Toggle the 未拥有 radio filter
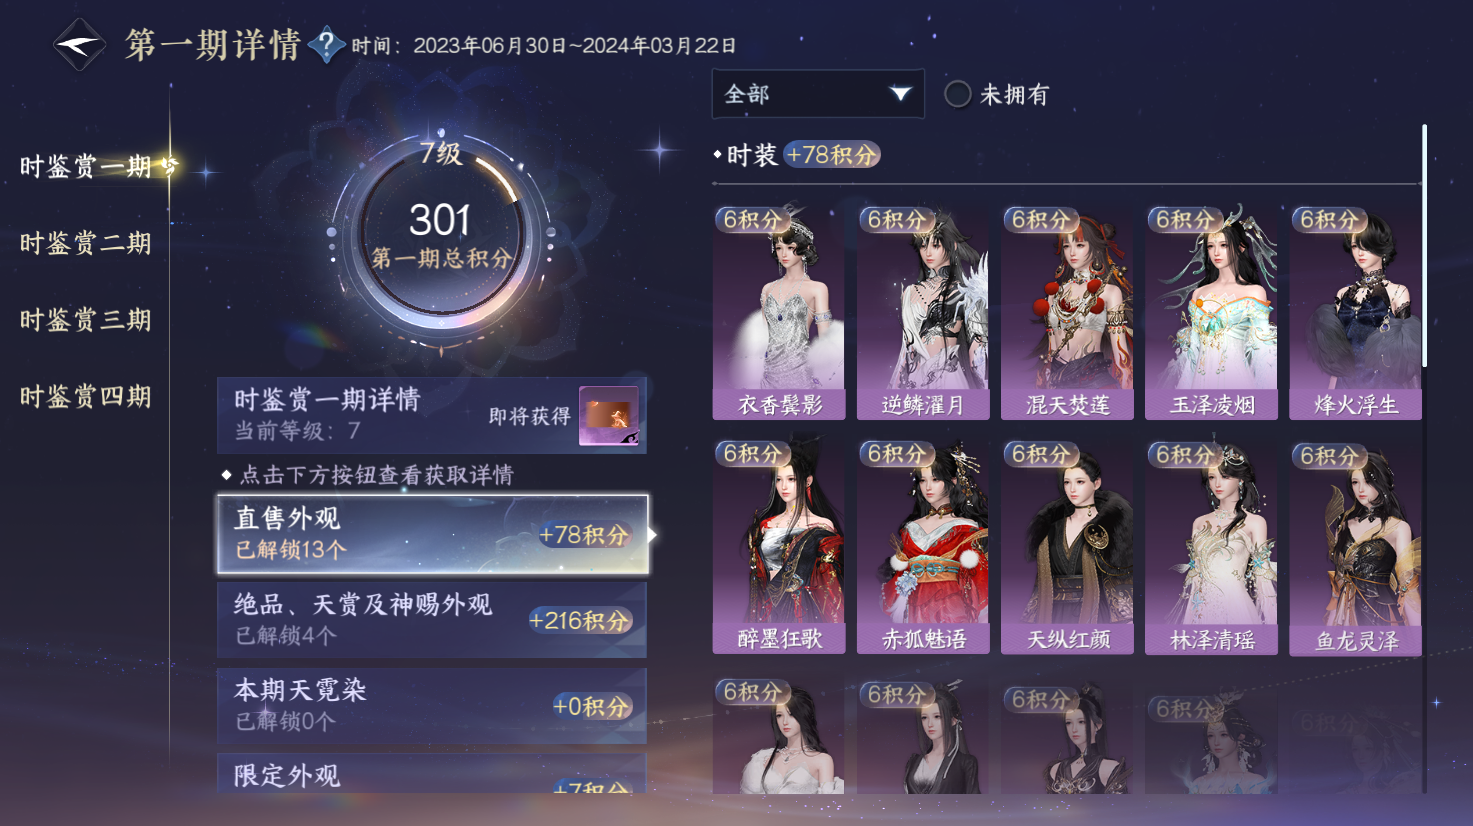Image resolution: width=1473 pixels, height=826 pixels. [x=958, y=94]
